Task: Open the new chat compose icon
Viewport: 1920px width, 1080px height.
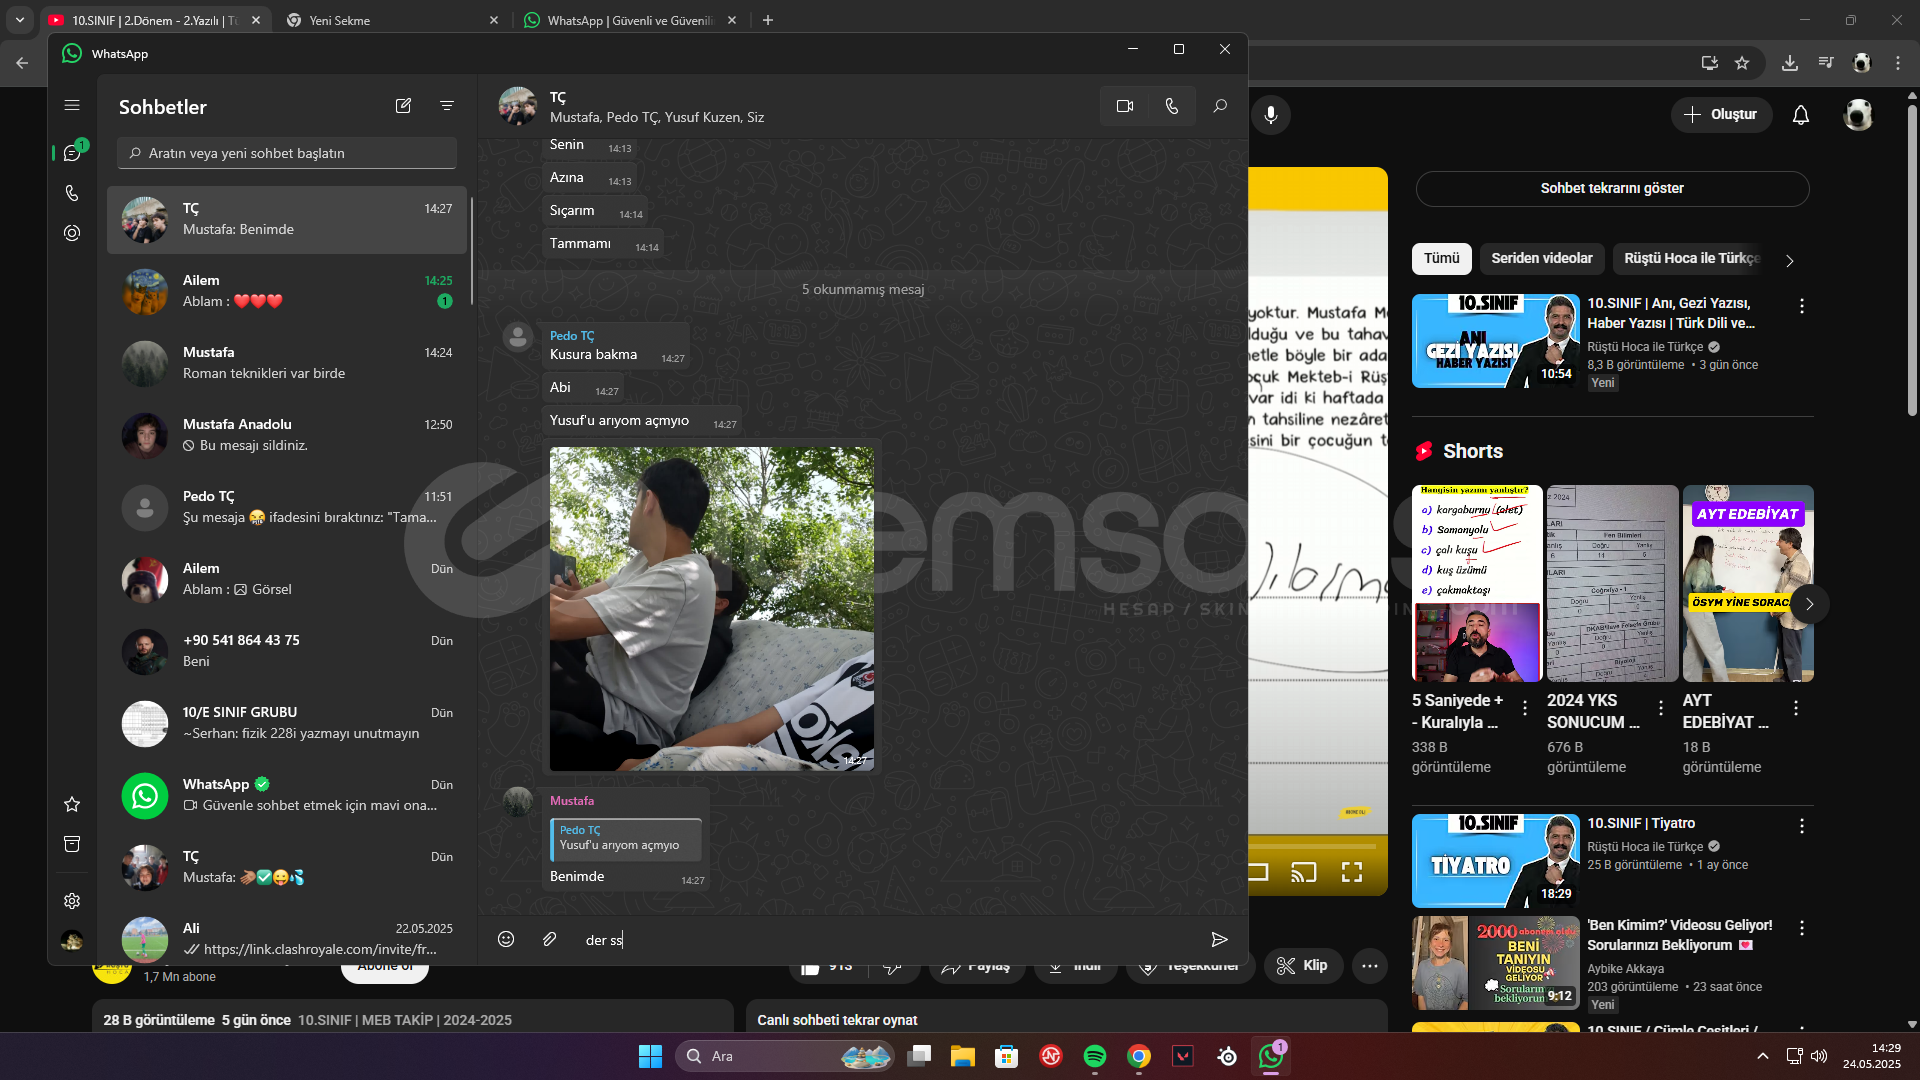Action: point(403,106)
